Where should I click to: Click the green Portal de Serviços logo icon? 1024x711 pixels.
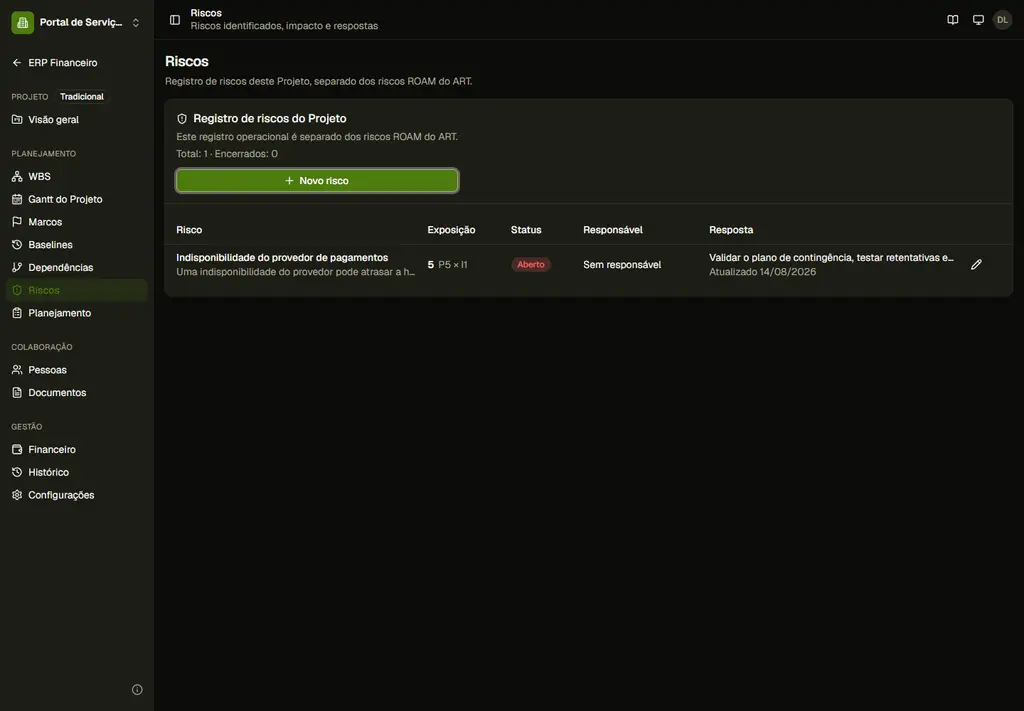pyautogui.click(x=22, y=22)
